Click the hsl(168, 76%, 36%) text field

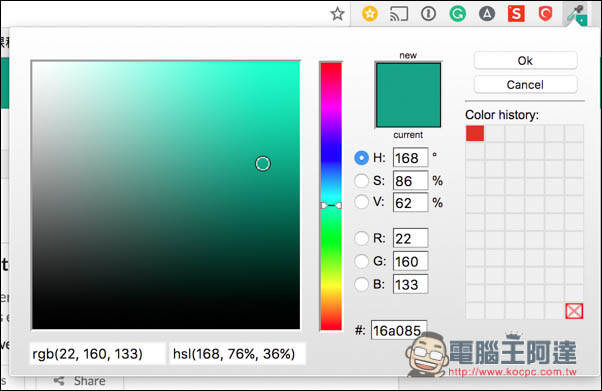tap(237, 354)
